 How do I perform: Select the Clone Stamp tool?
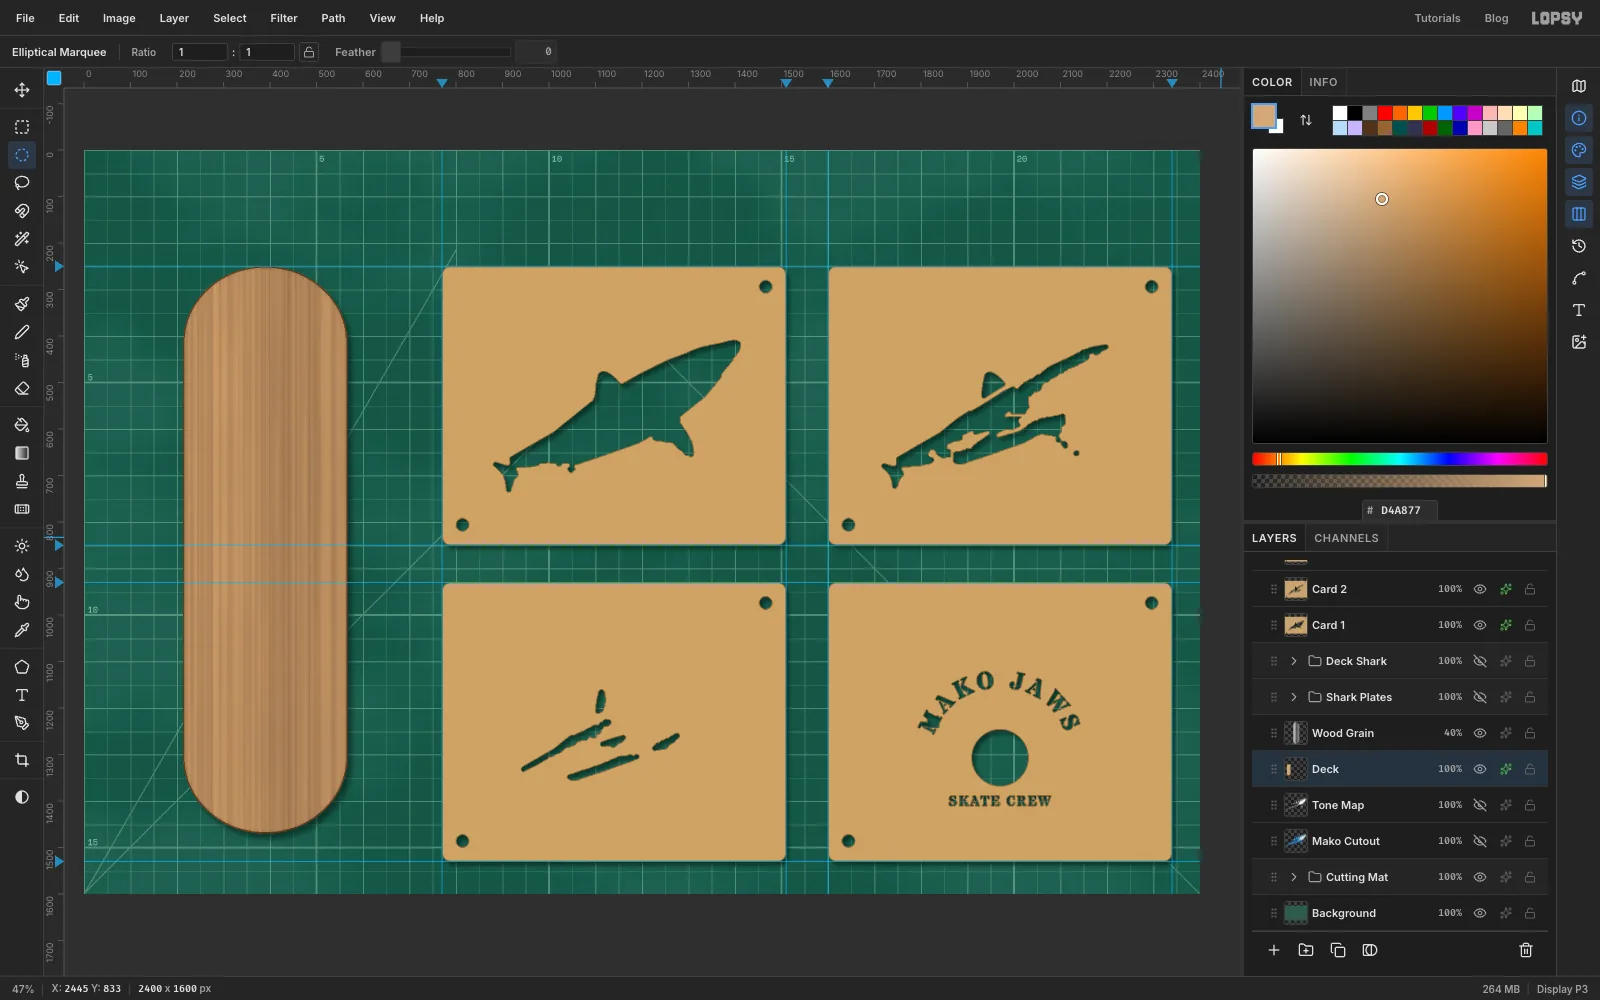point(22,481)
